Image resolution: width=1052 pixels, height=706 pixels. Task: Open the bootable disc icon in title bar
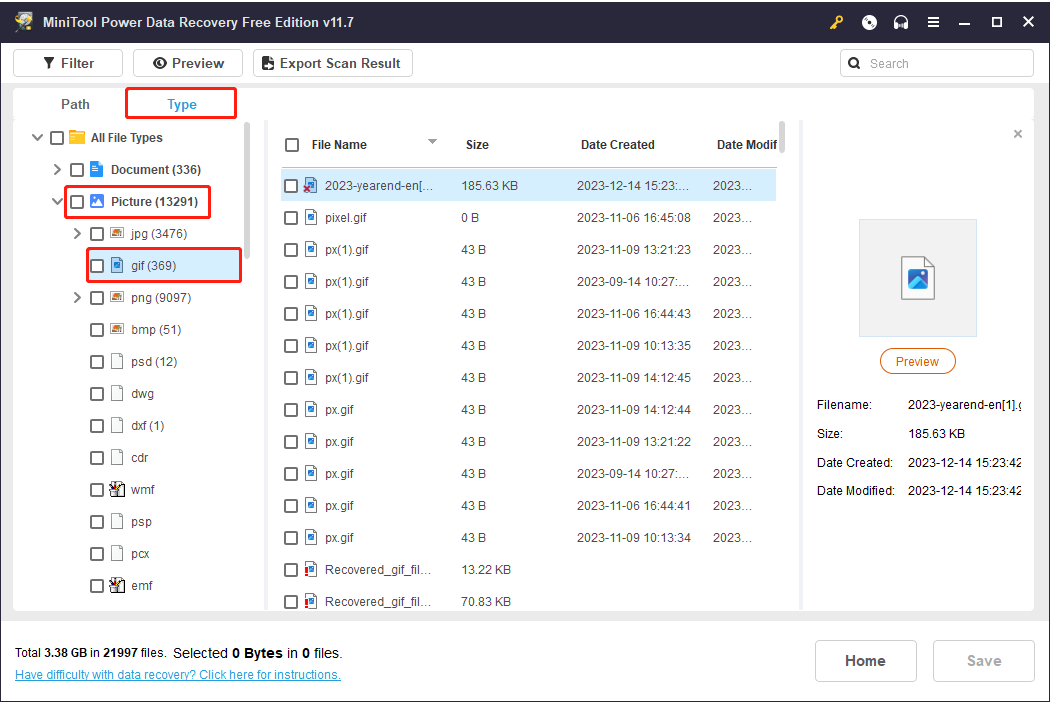pos(869,22)
